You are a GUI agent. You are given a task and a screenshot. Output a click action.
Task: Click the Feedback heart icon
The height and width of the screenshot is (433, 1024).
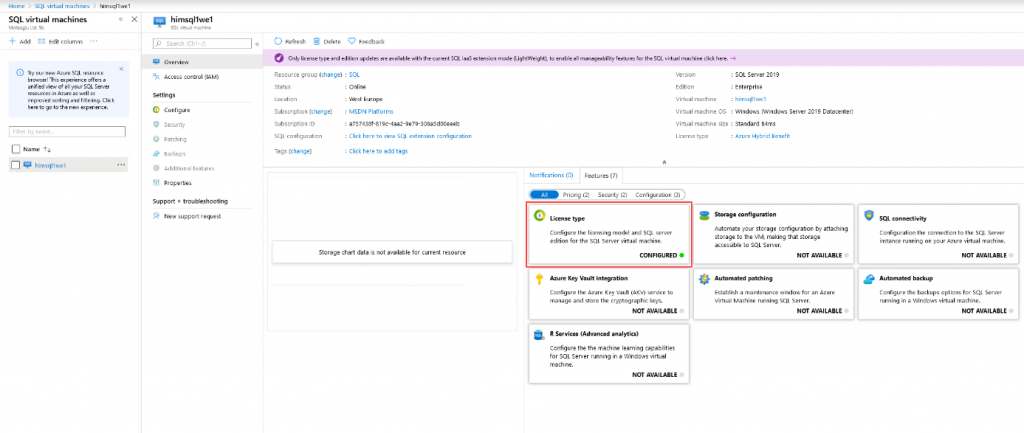point(352,41)
